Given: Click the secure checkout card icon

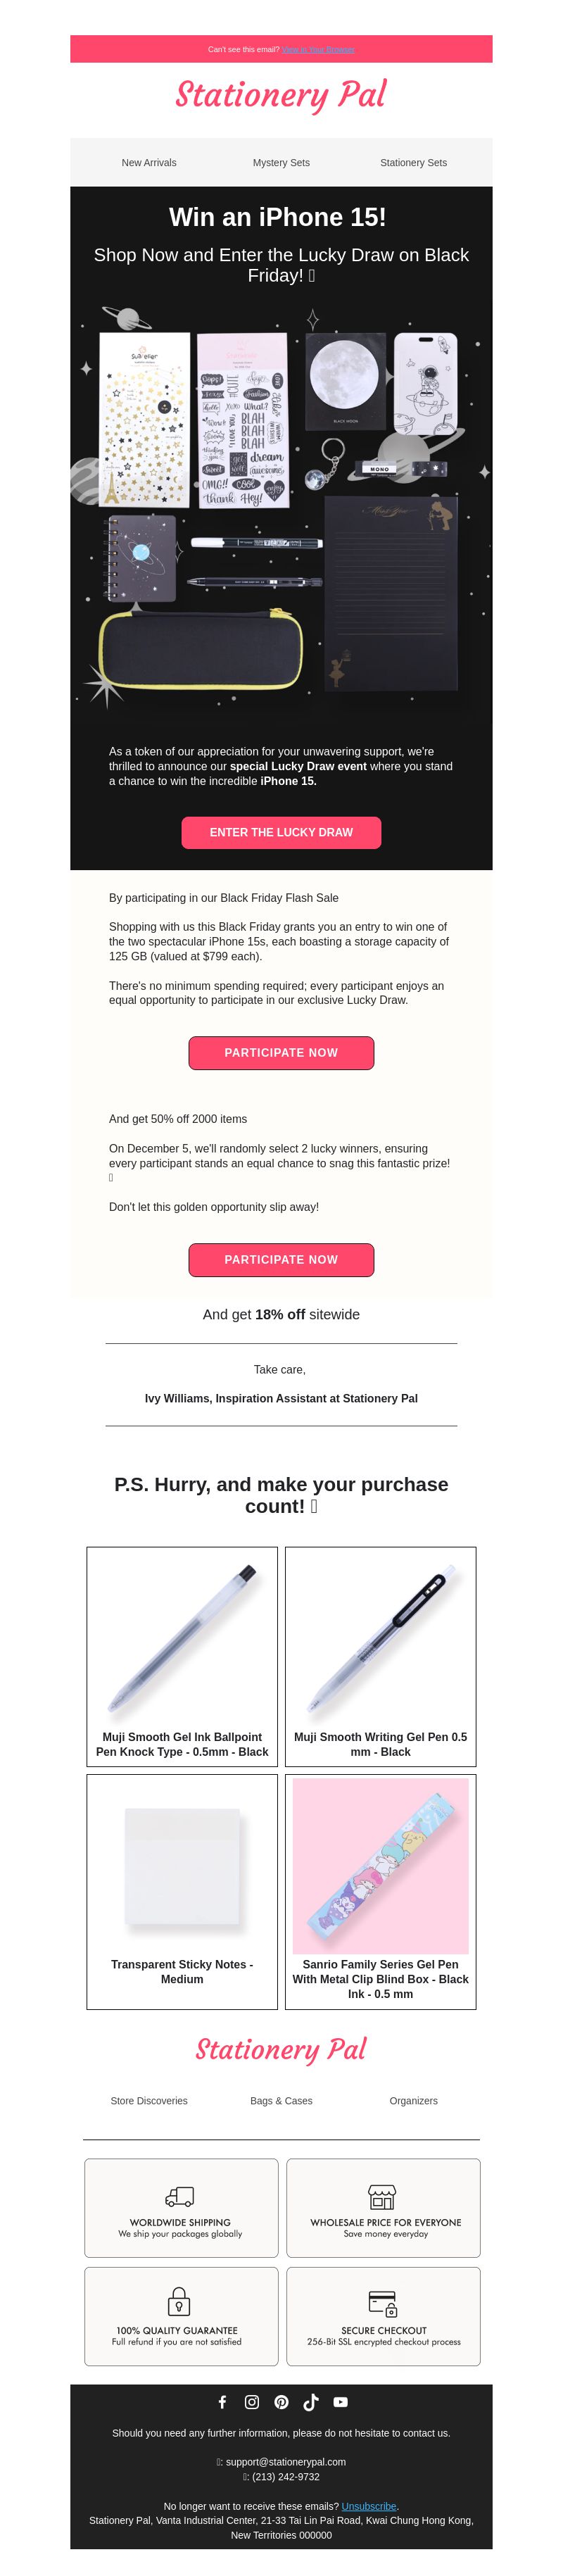Looking at the screenshot, I should pyautogui.click(x=383, y=2302).
